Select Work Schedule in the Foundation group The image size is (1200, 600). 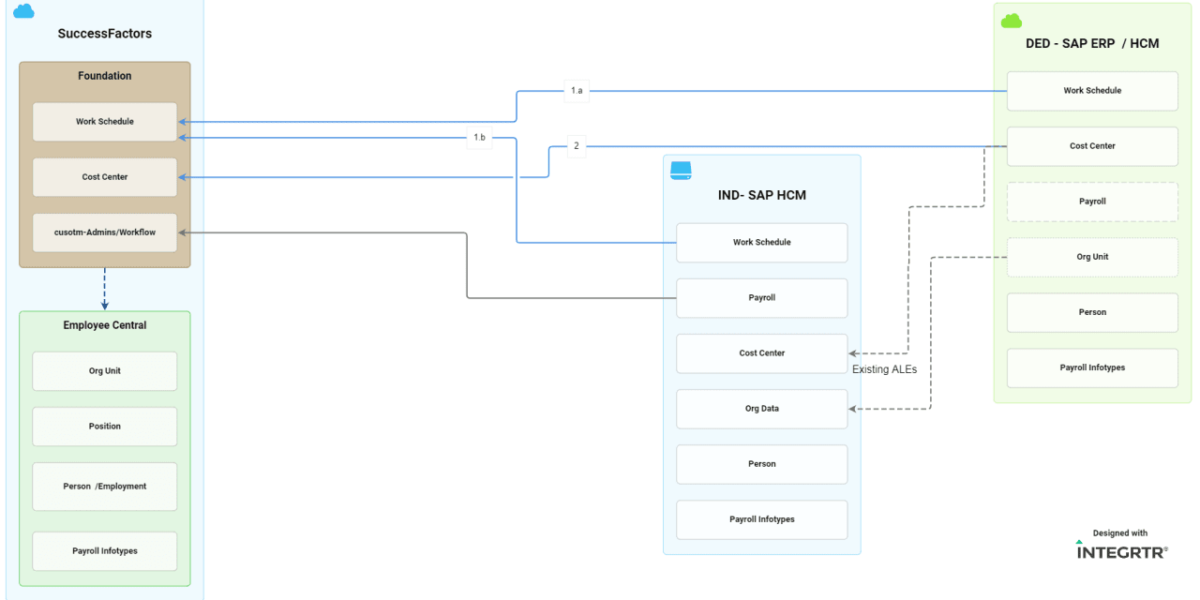click(x=105, y=122)
